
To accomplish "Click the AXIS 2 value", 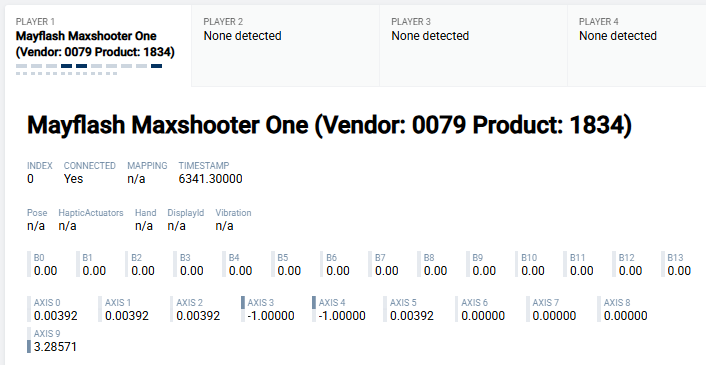I will click(198, 316).
